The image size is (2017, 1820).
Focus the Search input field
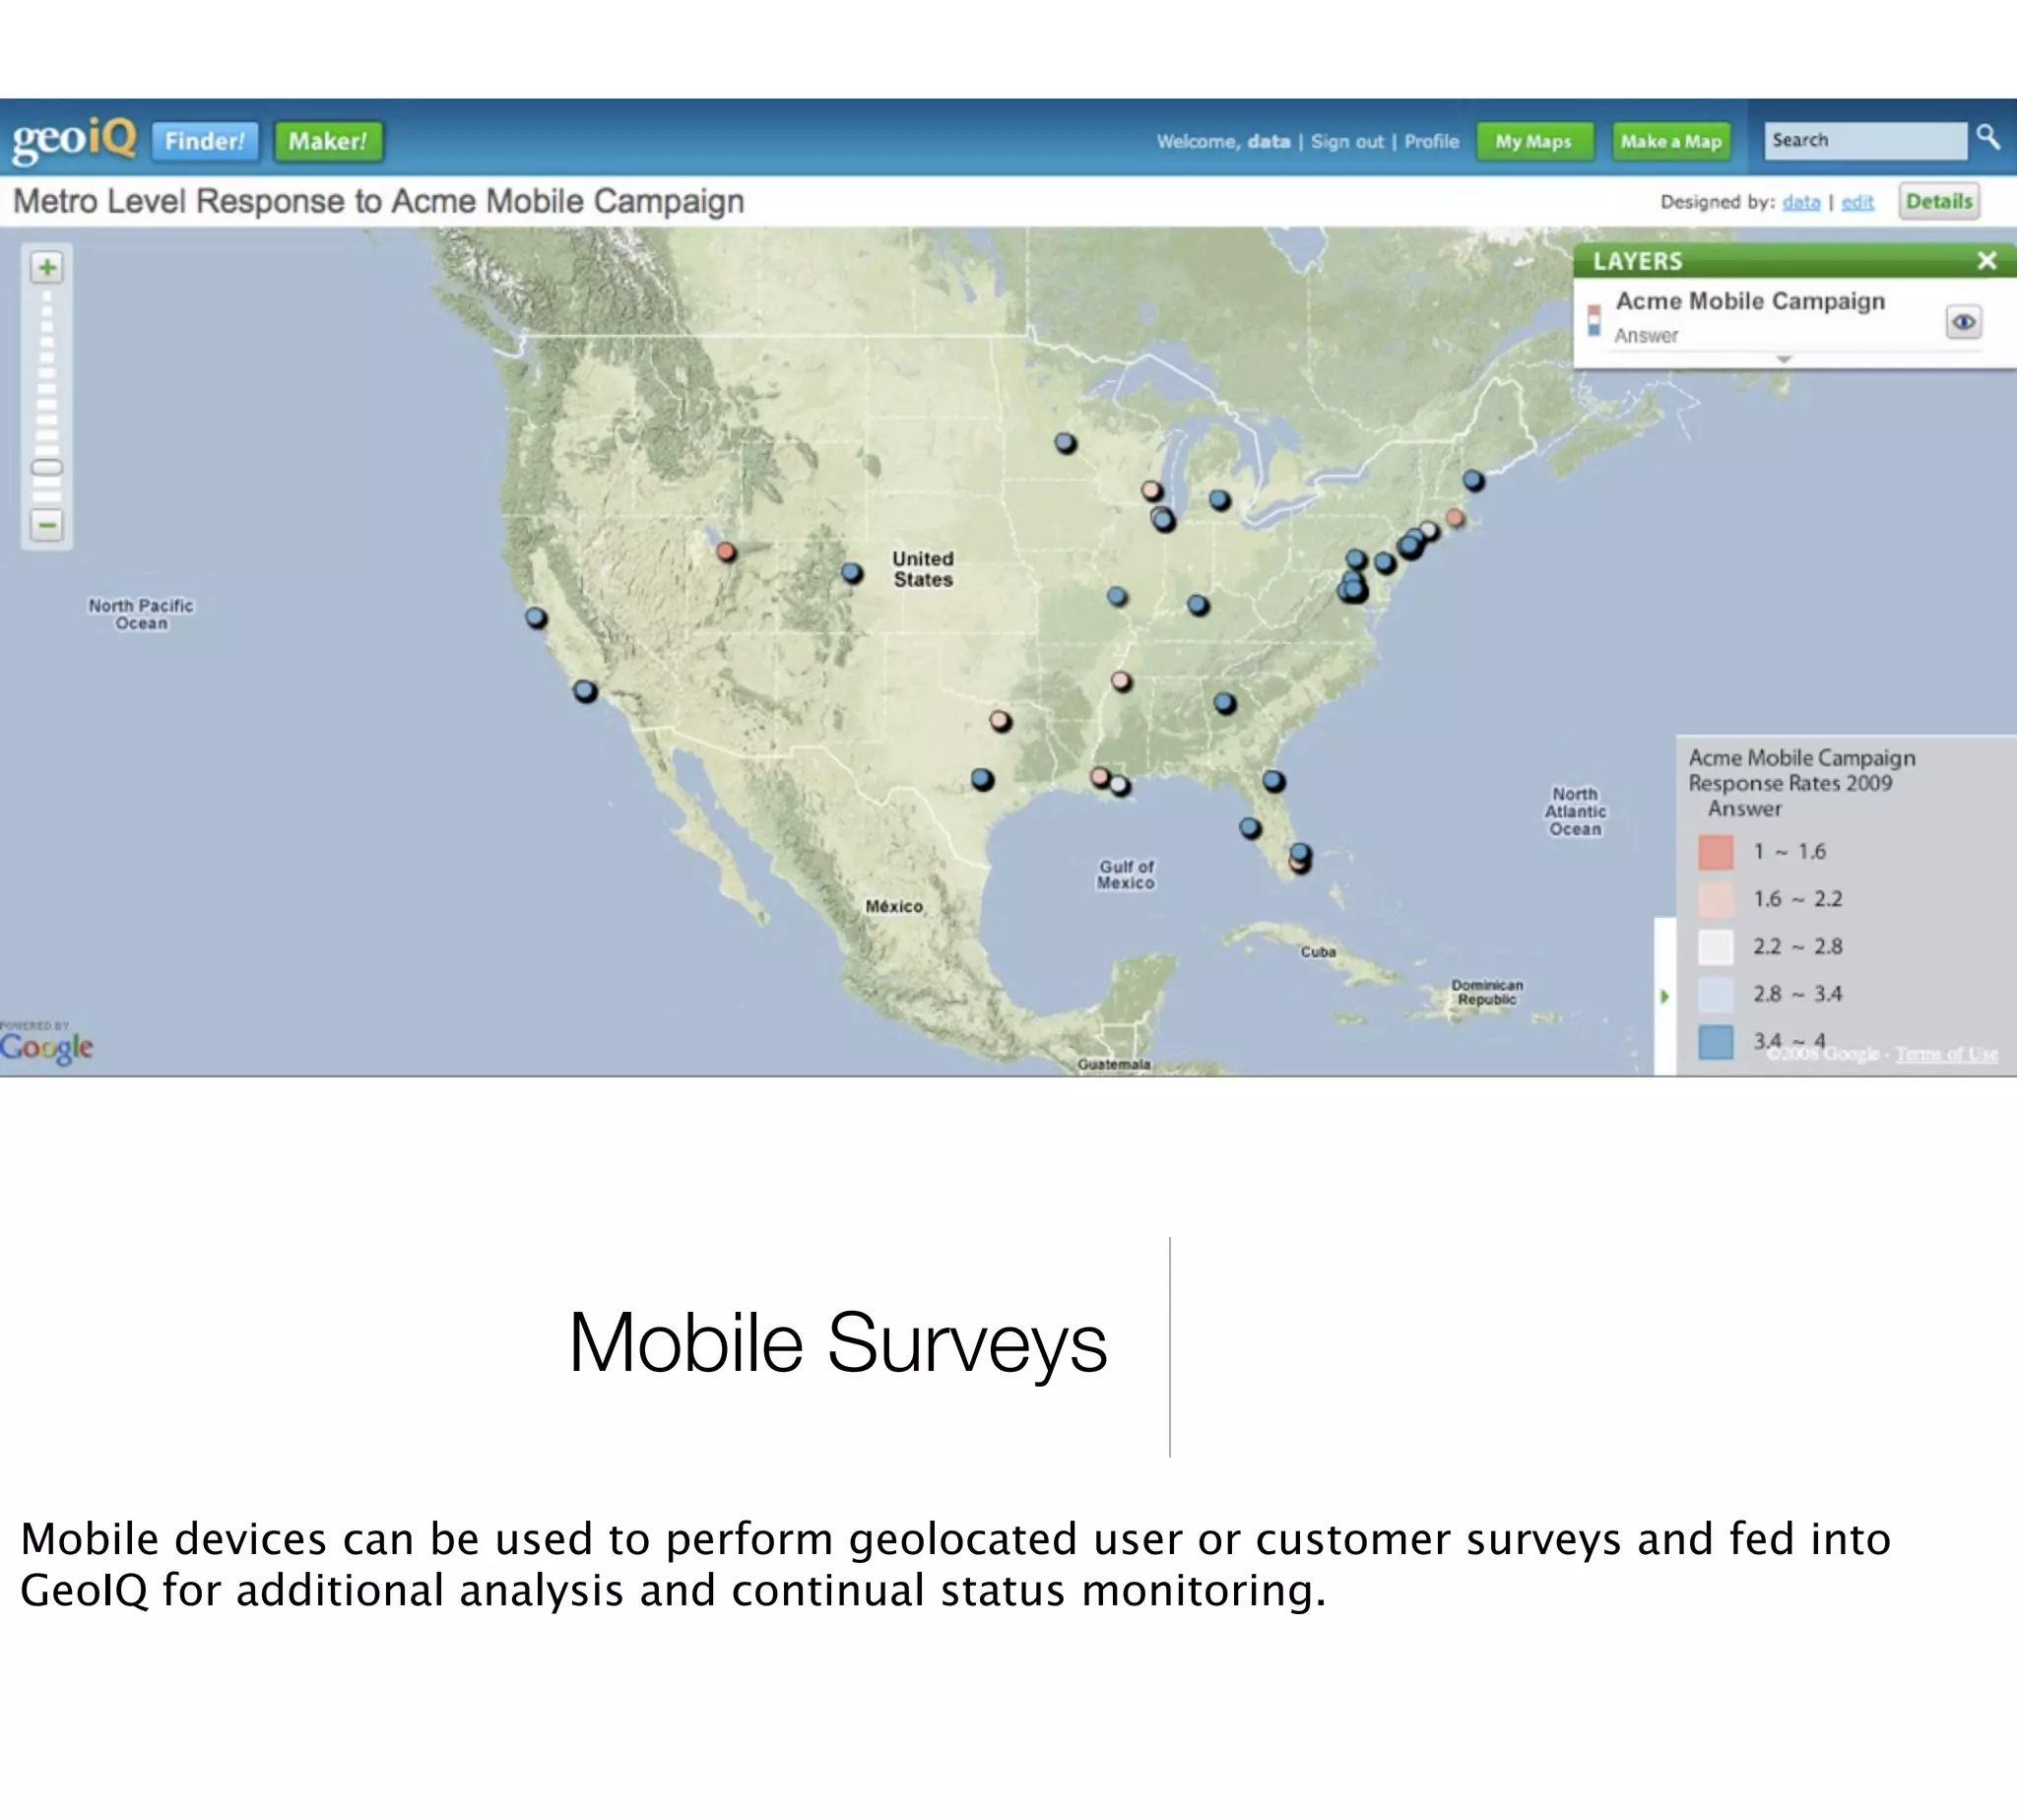pos(1864,140)
